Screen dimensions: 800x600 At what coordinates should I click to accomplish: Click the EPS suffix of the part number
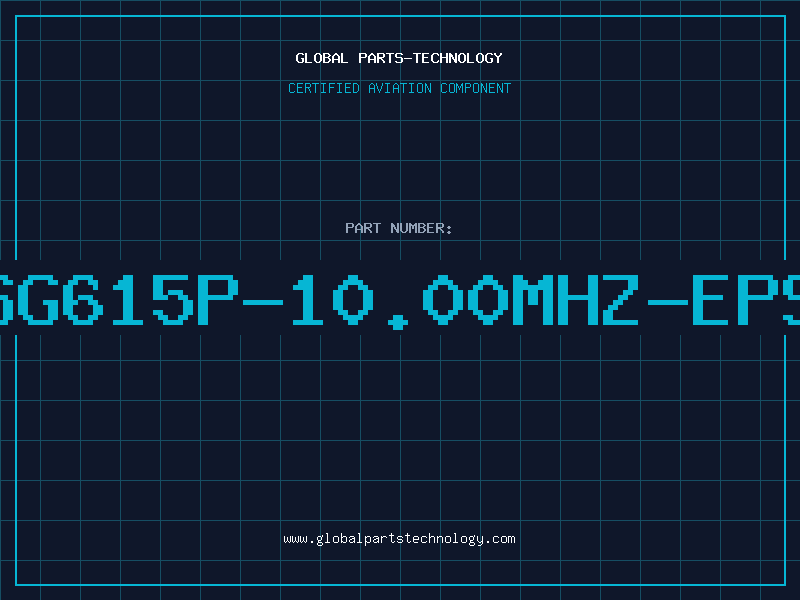(x=746, y=300)
